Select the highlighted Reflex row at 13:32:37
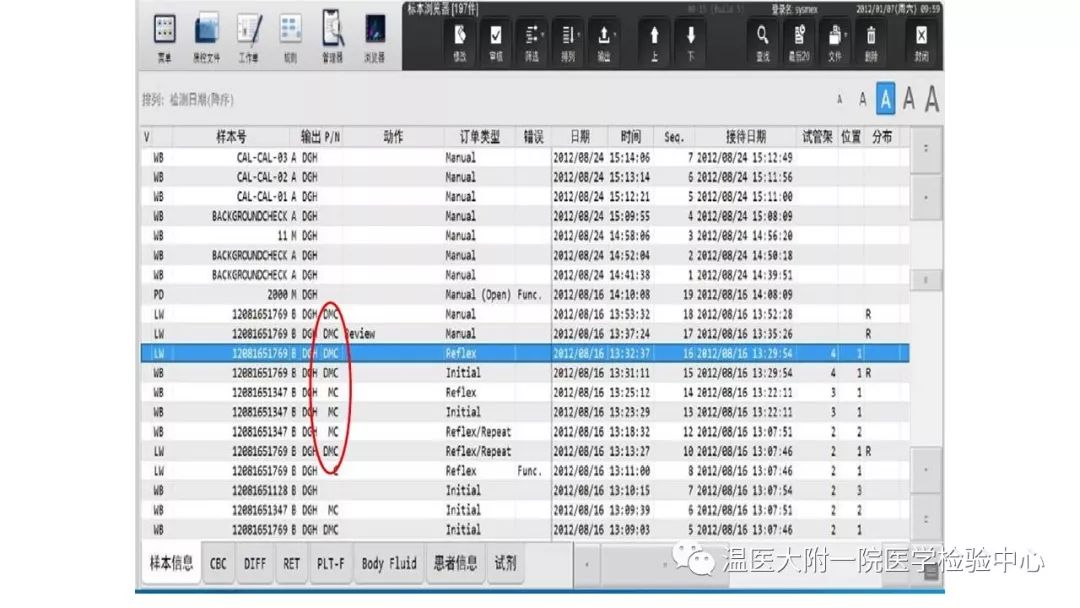The height and width of the screenshot is (608, 1080). 525,353
